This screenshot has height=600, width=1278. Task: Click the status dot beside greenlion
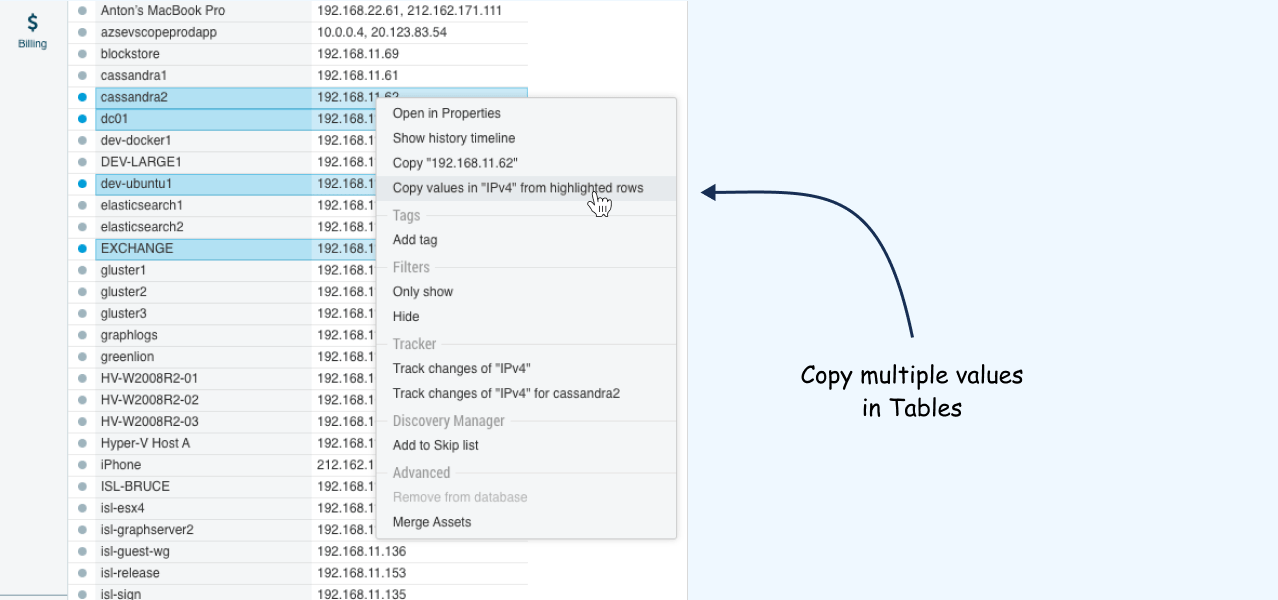[x=82, y=357]
